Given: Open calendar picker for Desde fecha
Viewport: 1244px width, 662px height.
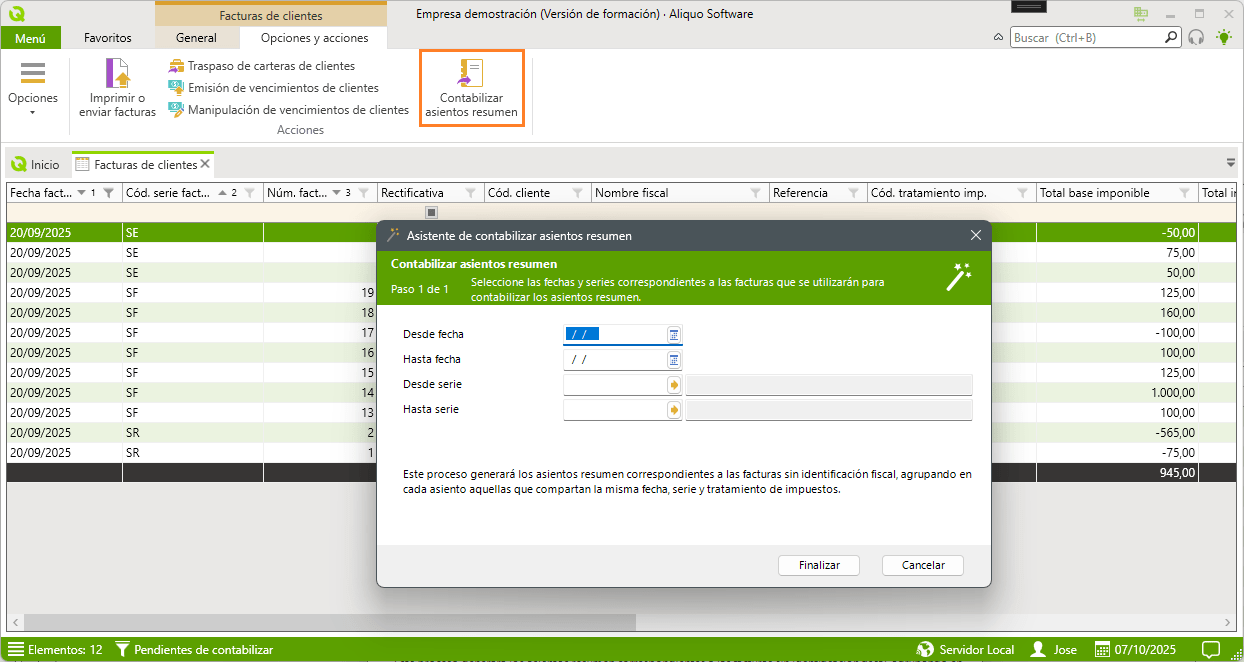Looking at the screenshot, I should coord(674,335).
